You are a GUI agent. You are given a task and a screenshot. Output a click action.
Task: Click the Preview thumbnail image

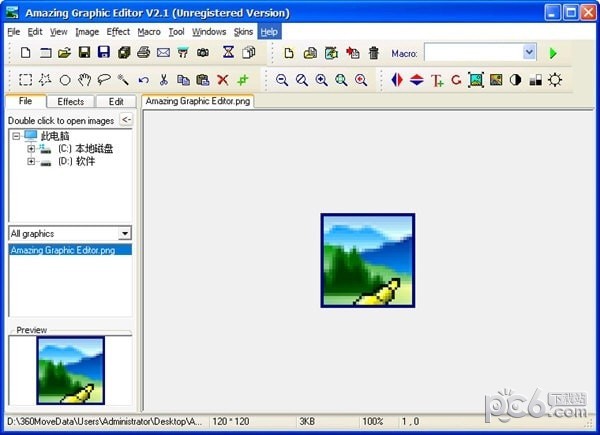click(x=70, y=370)
